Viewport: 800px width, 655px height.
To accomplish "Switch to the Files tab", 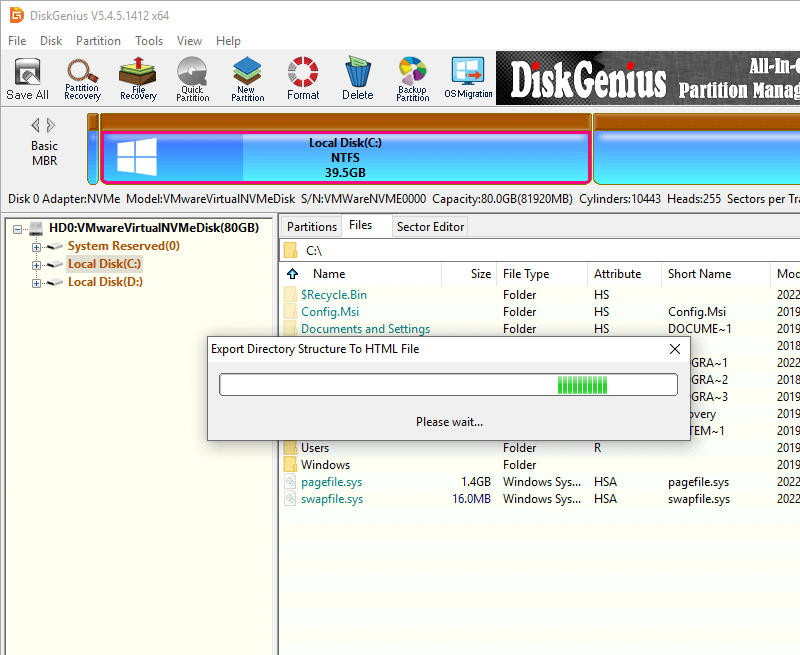I will pyautogui.click(x=360, y=225).
